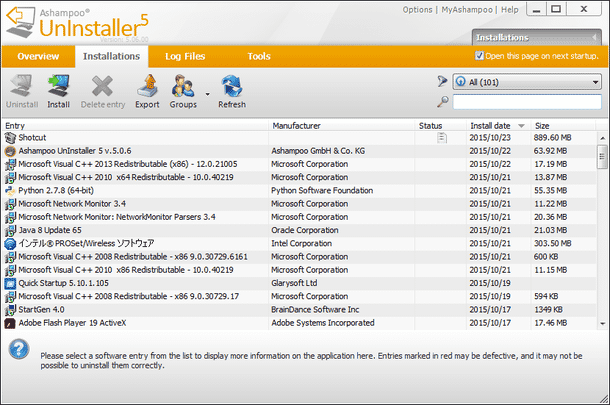The width and height of the screenshot is (610, 405).
Task: Click the filter funnel icon
Action: coord(442,81)
